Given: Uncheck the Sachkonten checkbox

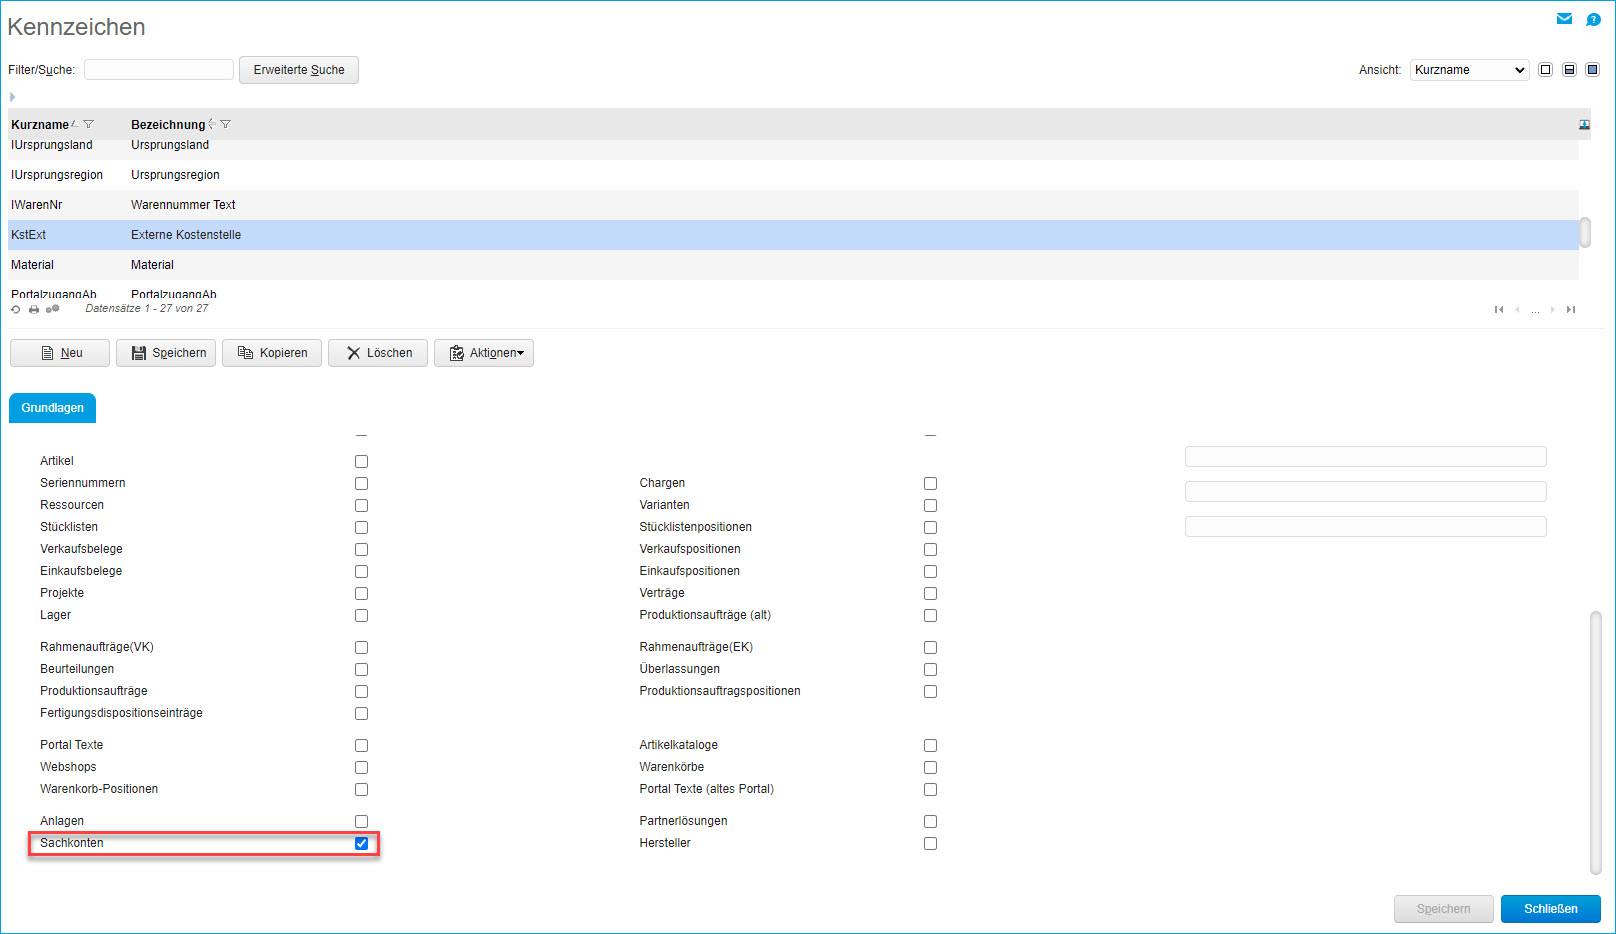Looking at the screenshot, I should coord(361,844).
